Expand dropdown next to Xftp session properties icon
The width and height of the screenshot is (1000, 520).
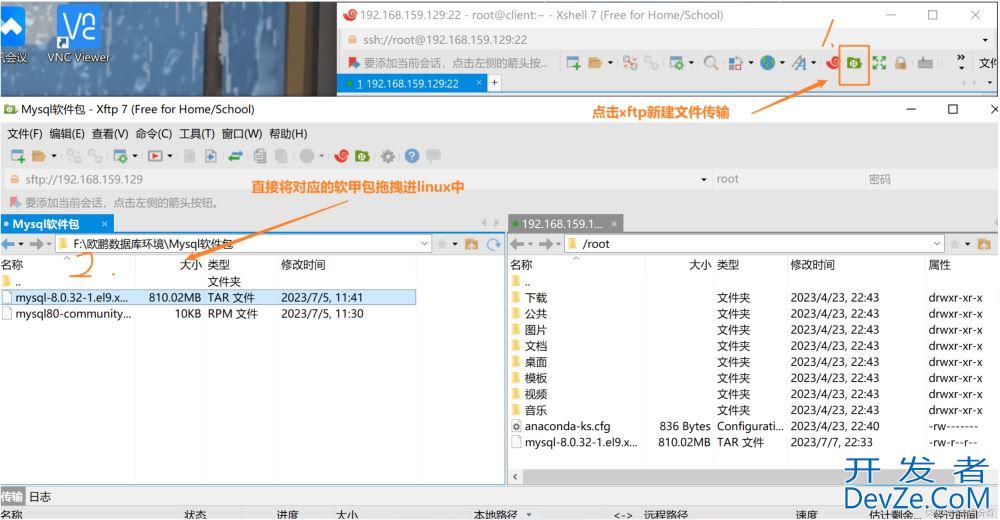point(135,156)
